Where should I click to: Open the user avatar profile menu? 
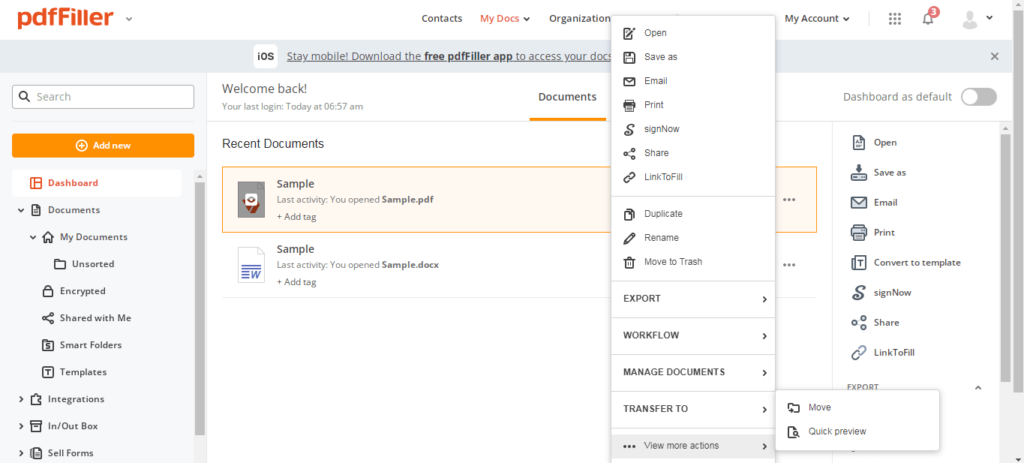coord(977,19)
